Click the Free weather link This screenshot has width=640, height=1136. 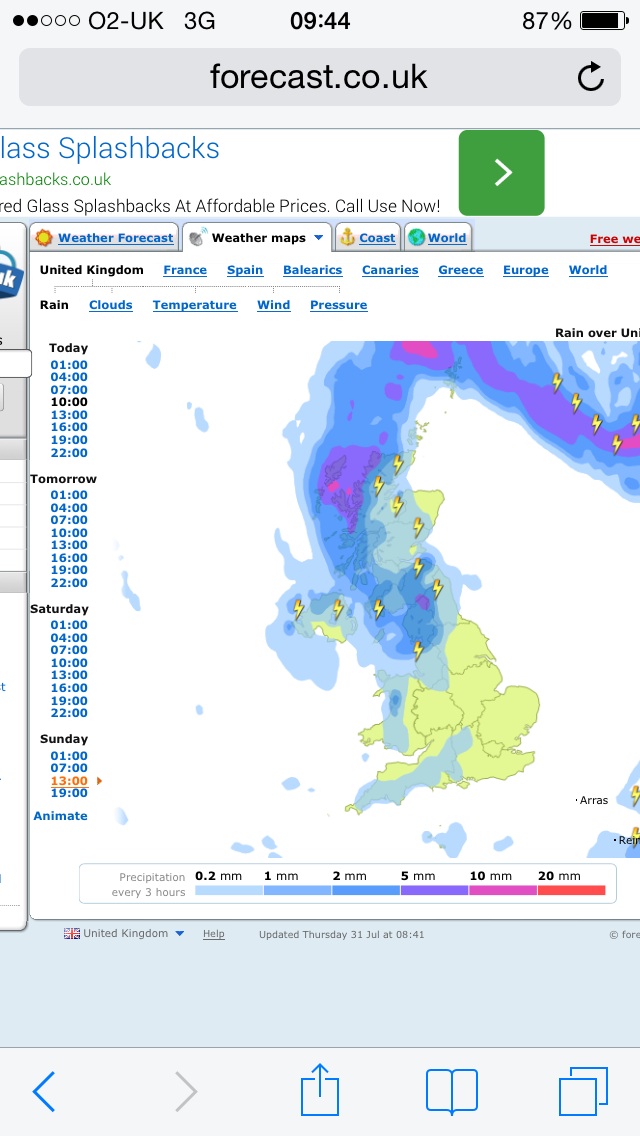click(x=615, y=238)
